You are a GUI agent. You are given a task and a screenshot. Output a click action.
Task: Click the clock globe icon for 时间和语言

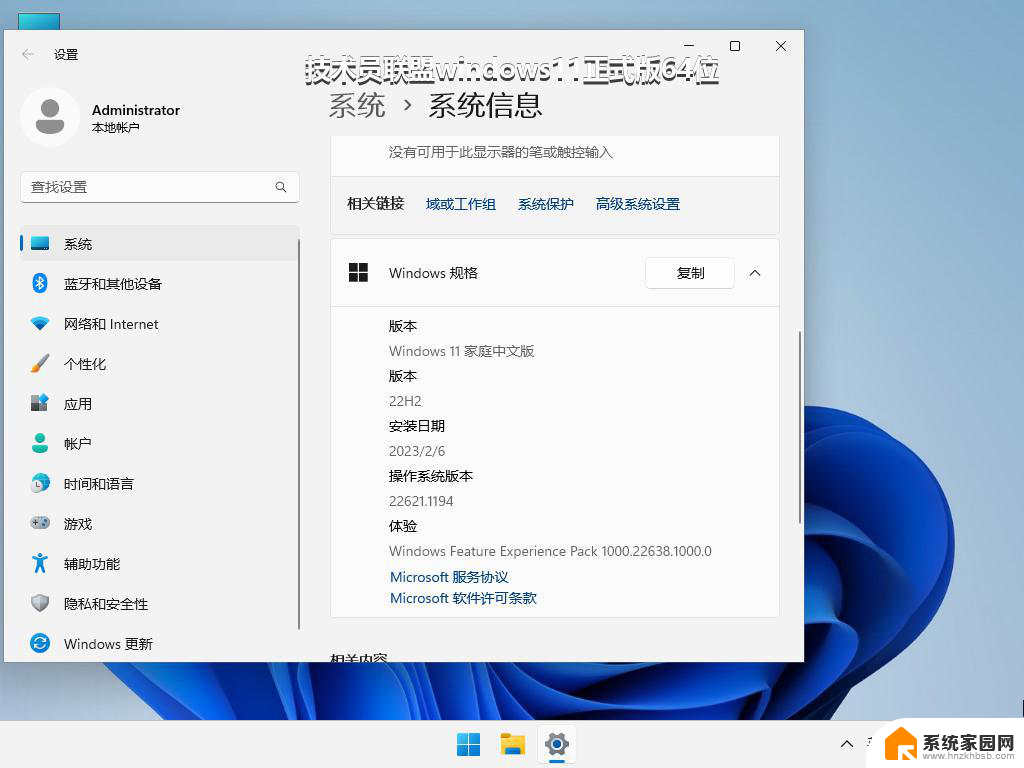[40, 483]
